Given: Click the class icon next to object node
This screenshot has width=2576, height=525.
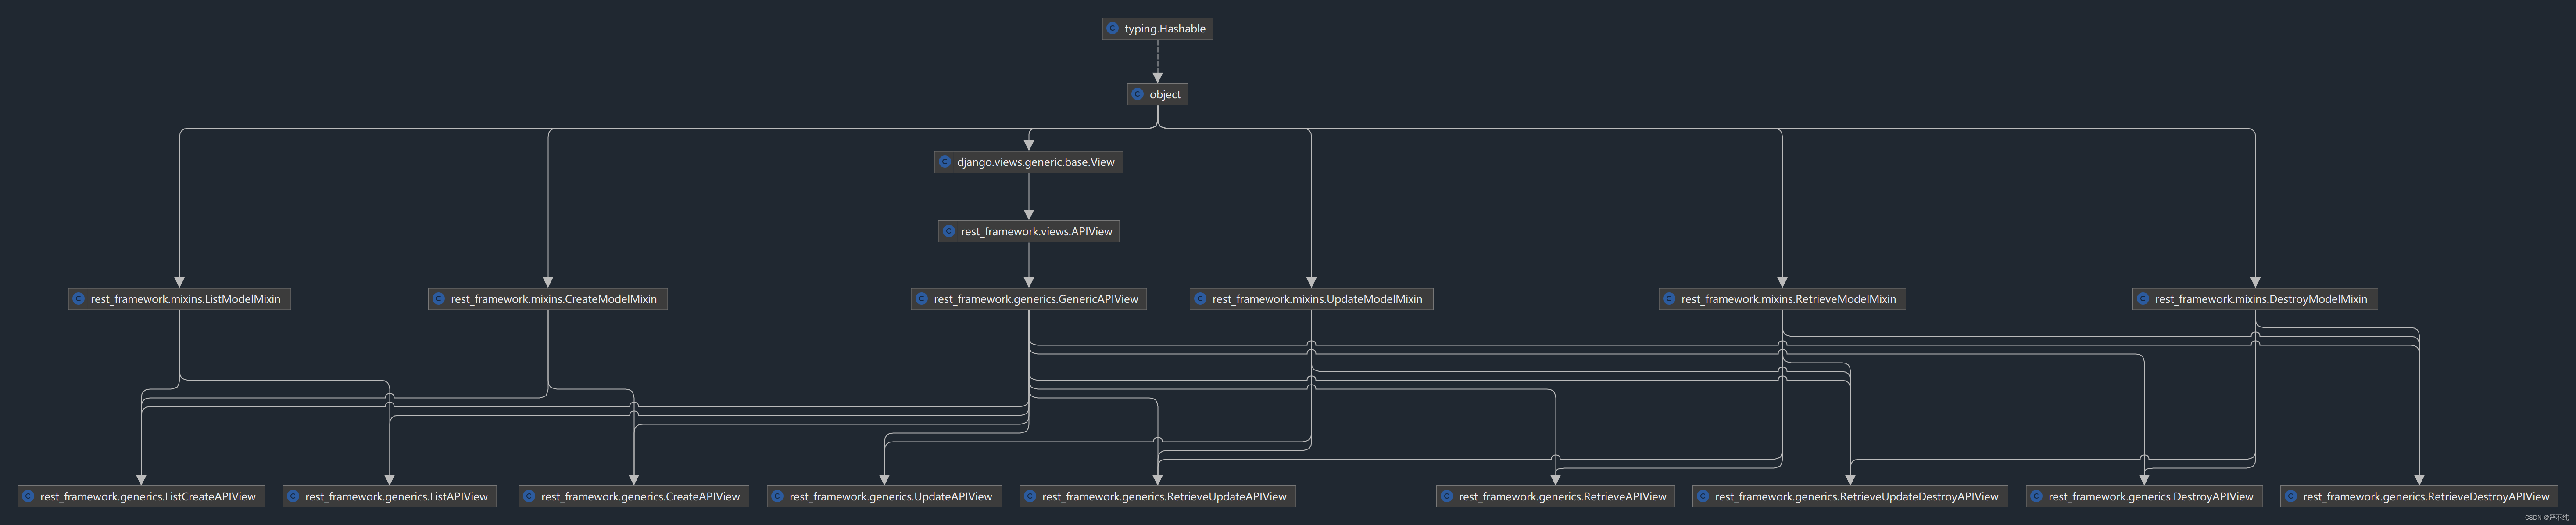Looking at the screenshot, I should [1137, 95].
